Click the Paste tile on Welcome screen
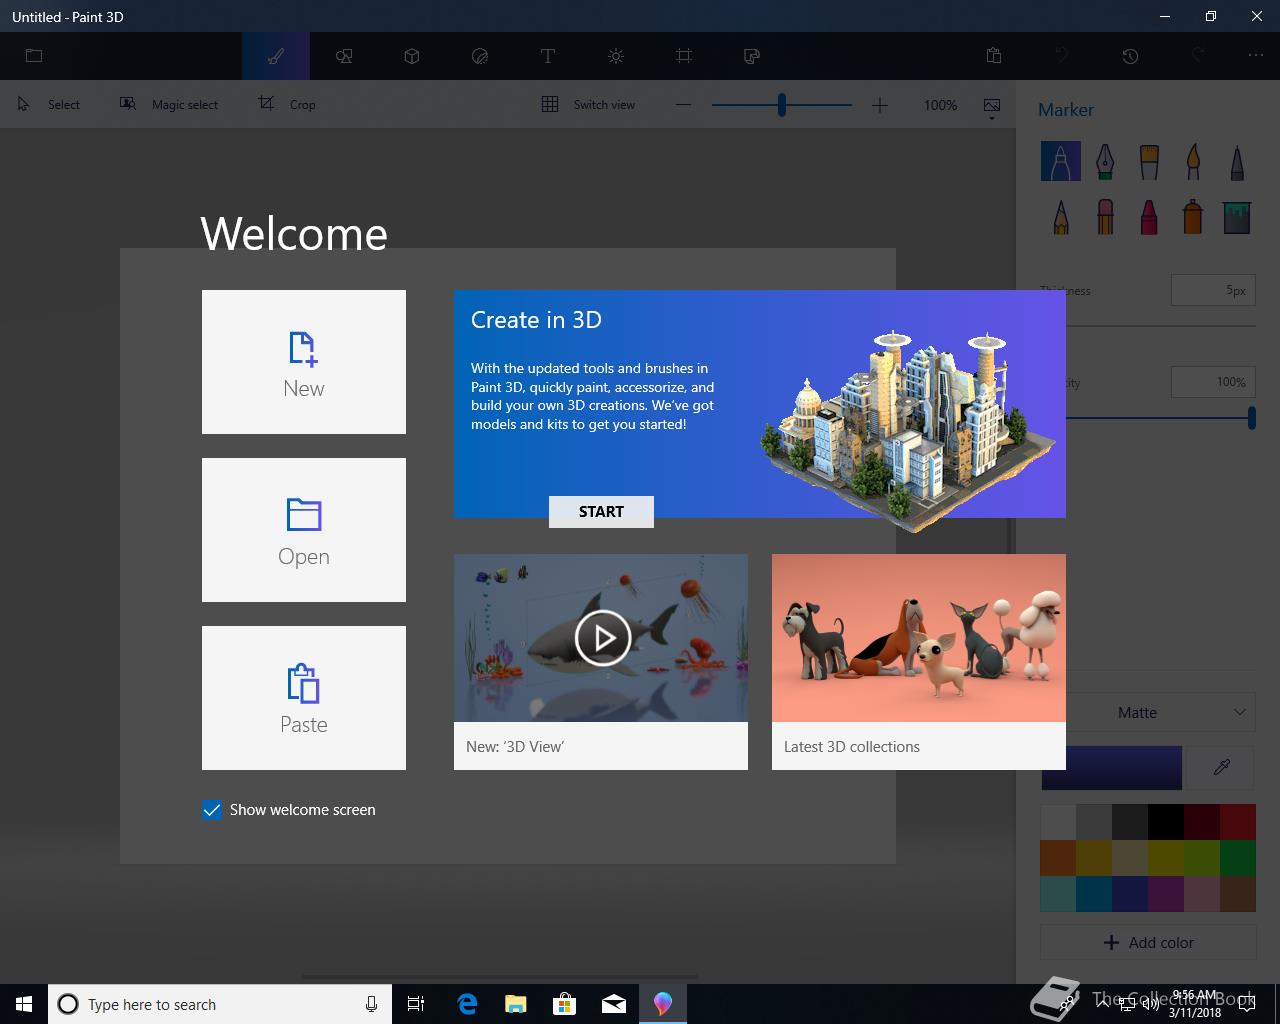Image resolution: width=1280 pixels, height=1024 pixels. [304, 698]
